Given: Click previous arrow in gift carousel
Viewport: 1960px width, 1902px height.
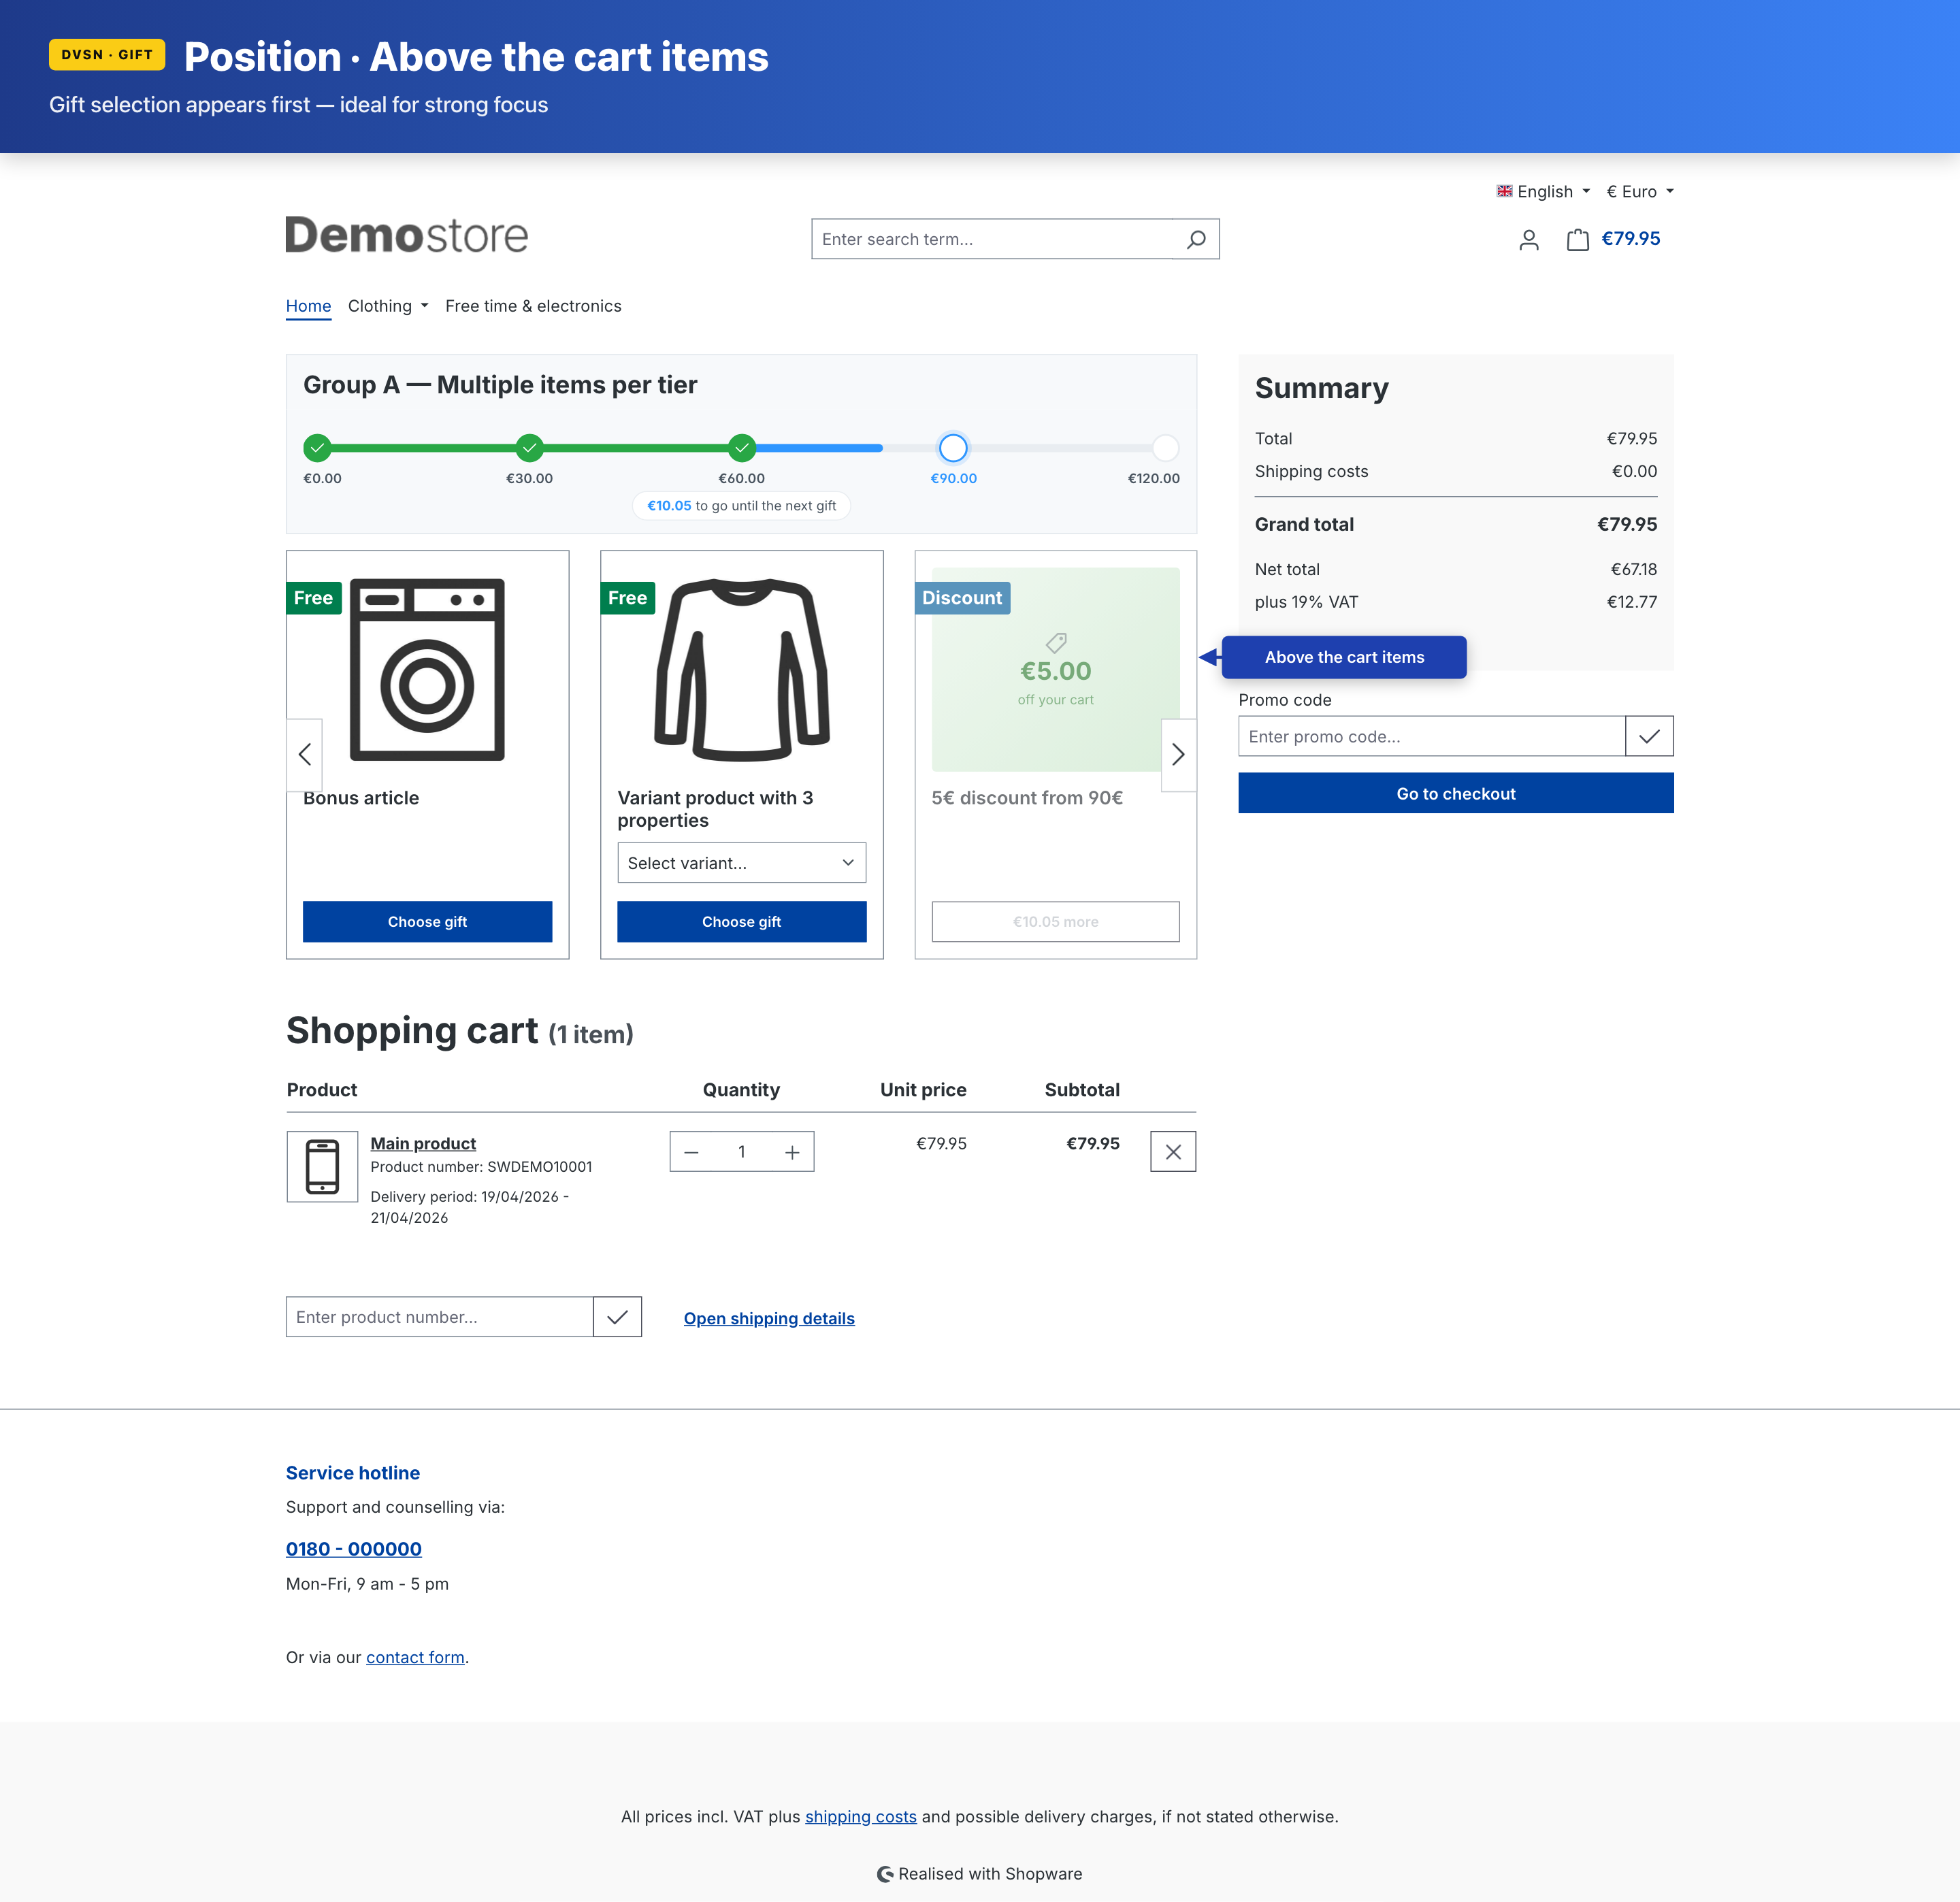Looking at the screenshot, I should pos(305,755).
